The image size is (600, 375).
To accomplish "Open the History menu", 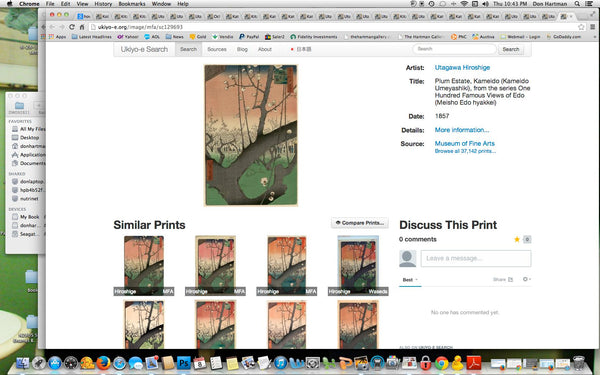I will tap(103, 4).
